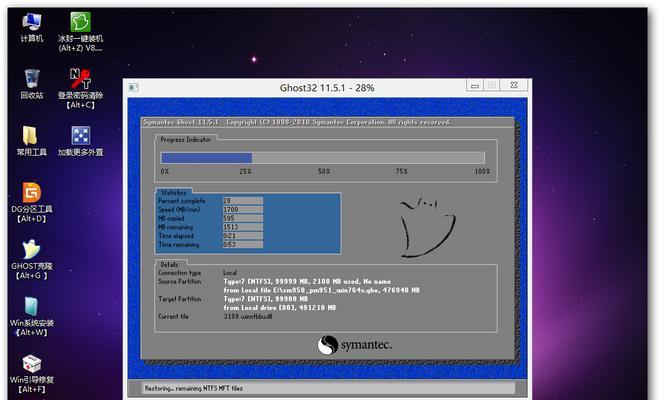This screenshot has height=400, width=660.
Task: Open the 回收站 recycle bin icon
Action: coord(32,84)
